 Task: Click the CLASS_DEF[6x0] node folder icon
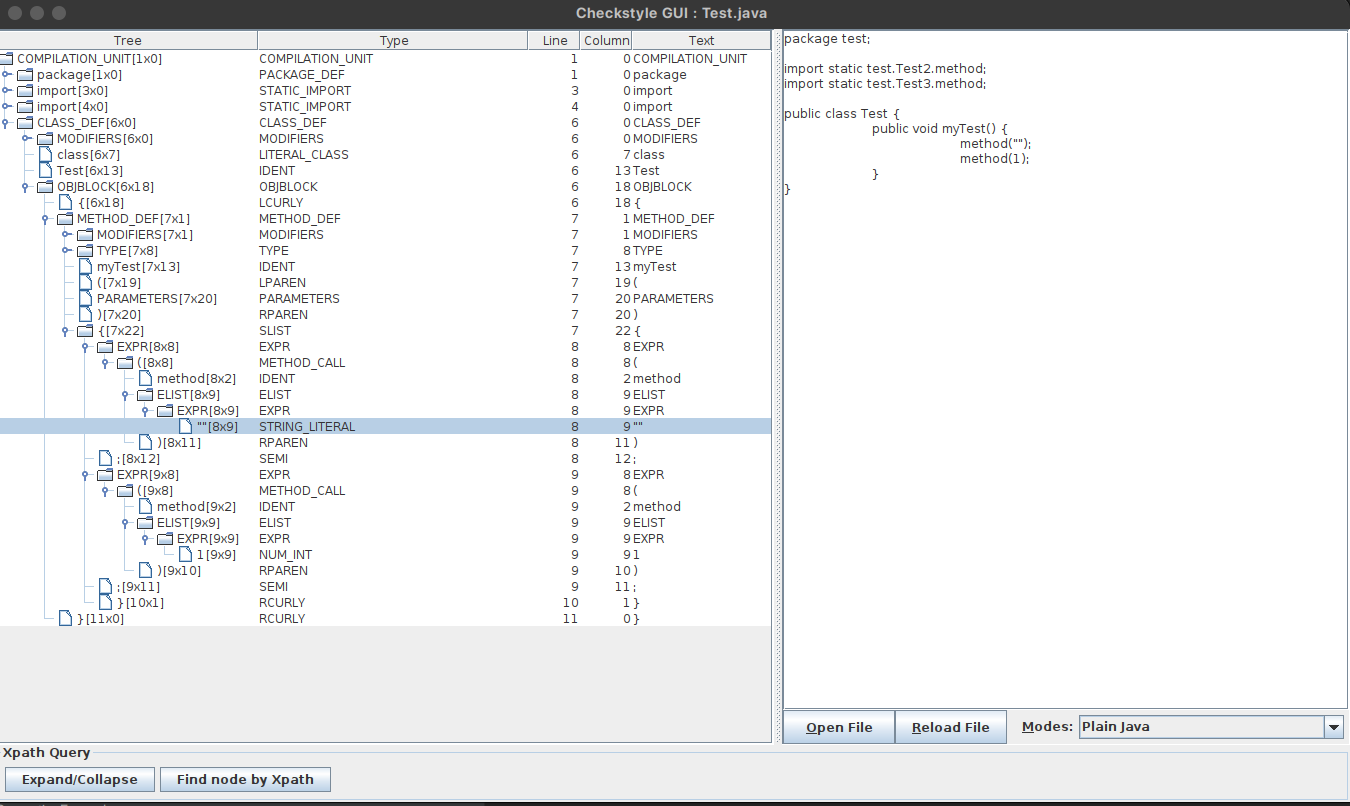25,122
